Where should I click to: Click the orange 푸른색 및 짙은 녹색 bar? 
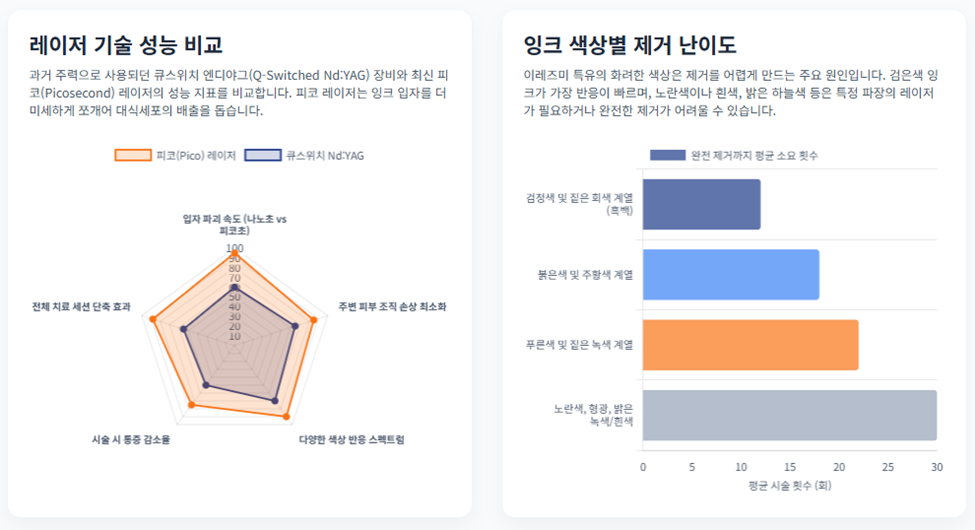tap(751, 345)
